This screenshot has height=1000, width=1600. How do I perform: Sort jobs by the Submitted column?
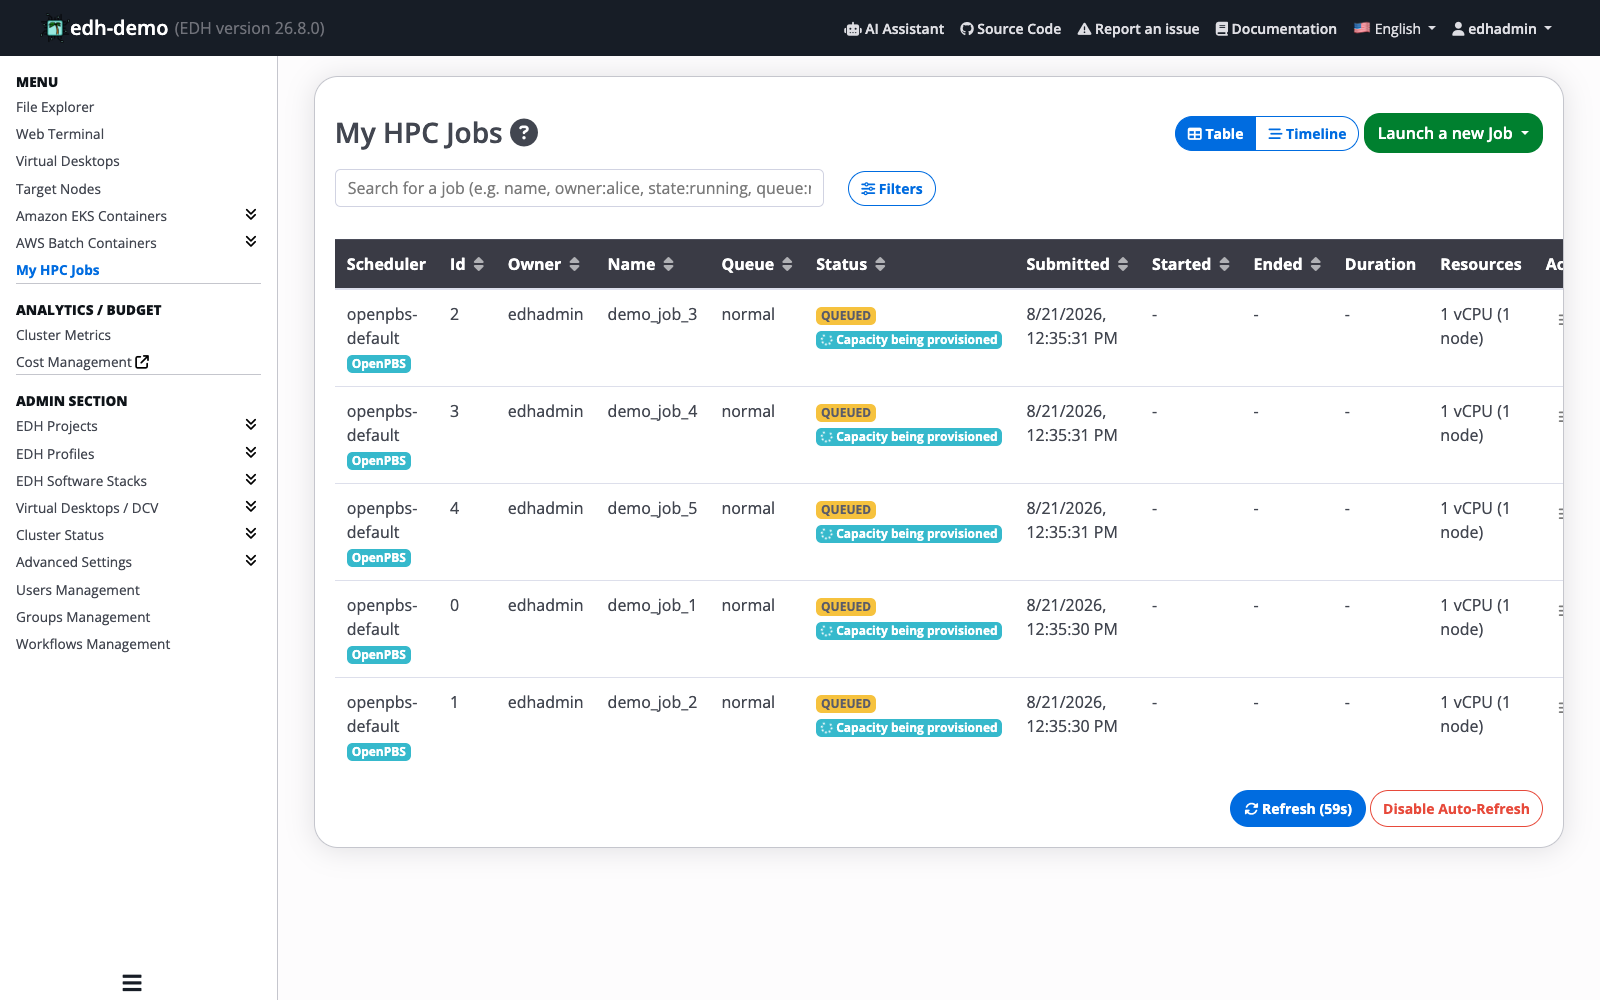click(1123, 264)
